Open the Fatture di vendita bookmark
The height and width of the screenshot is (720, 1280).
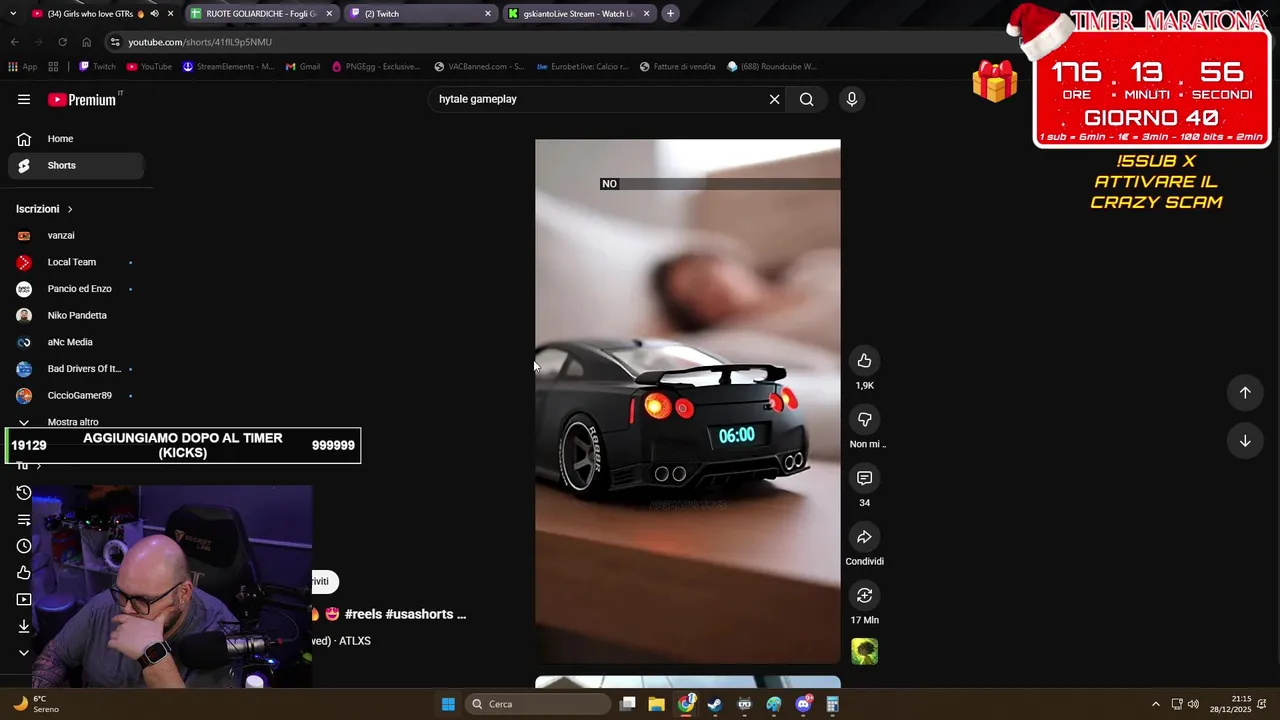point(678,67)
